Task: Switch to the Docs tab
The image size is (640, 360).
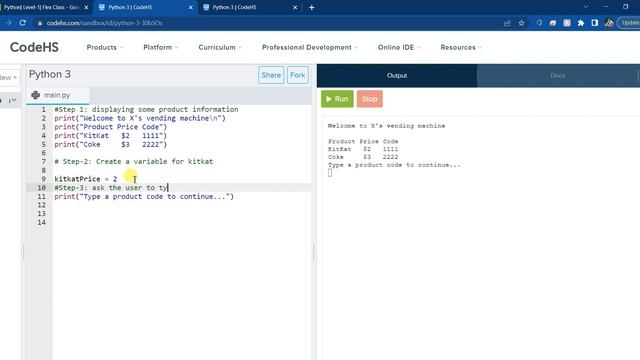Action: pyautogui.click(x=557, y=76)
